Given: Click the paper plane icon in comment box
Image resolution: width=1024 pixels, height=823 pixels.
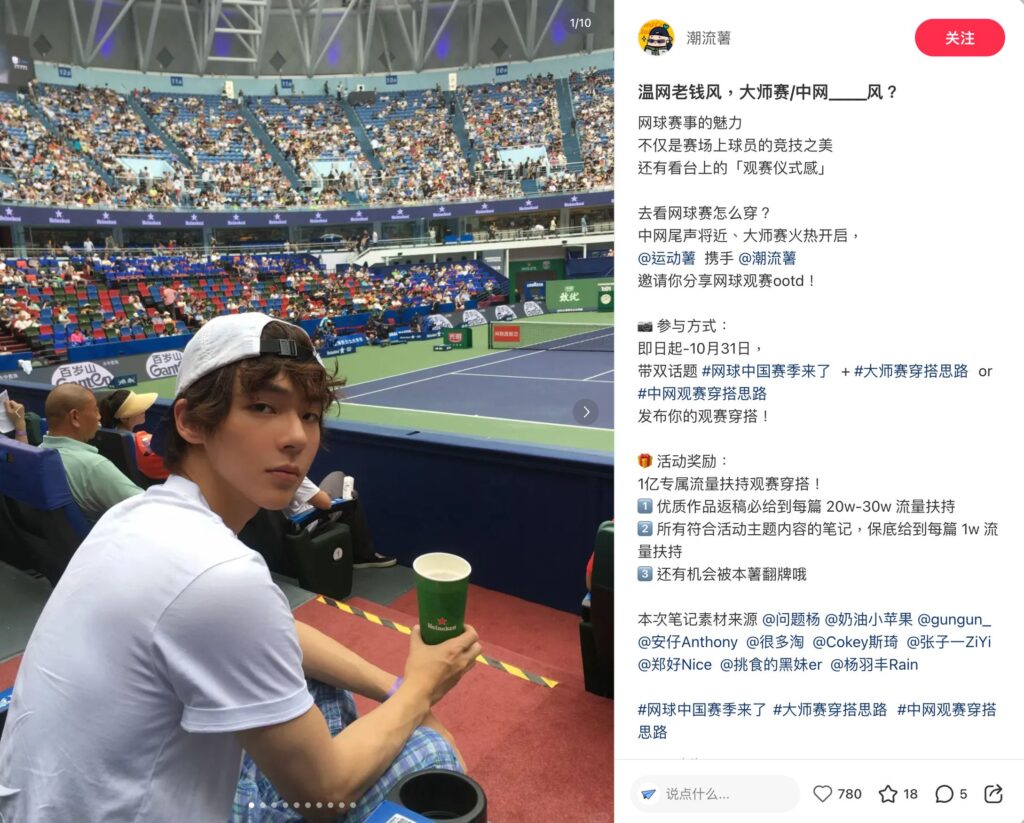Looking at the screenshot, I should [x=648, y=794].
